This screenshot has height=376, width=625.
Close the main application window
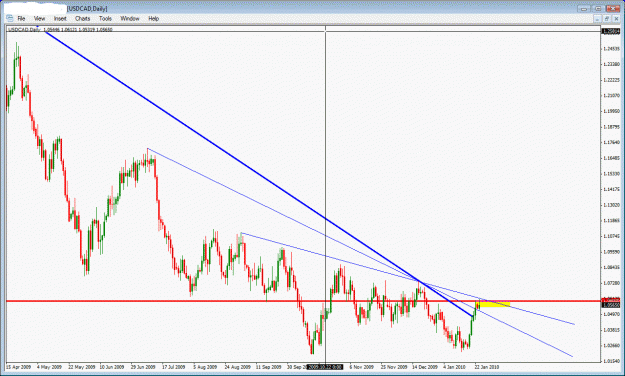click(613, 8)
